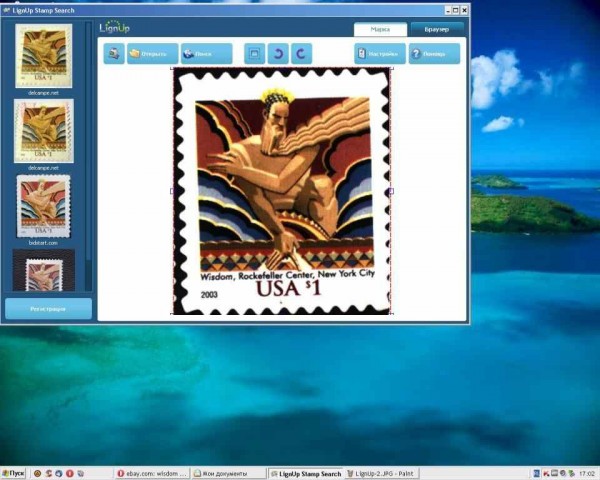The height and width of the screenshot is (480, 600).
Task: Click the LignUp logo
Action: click(115, 27)
